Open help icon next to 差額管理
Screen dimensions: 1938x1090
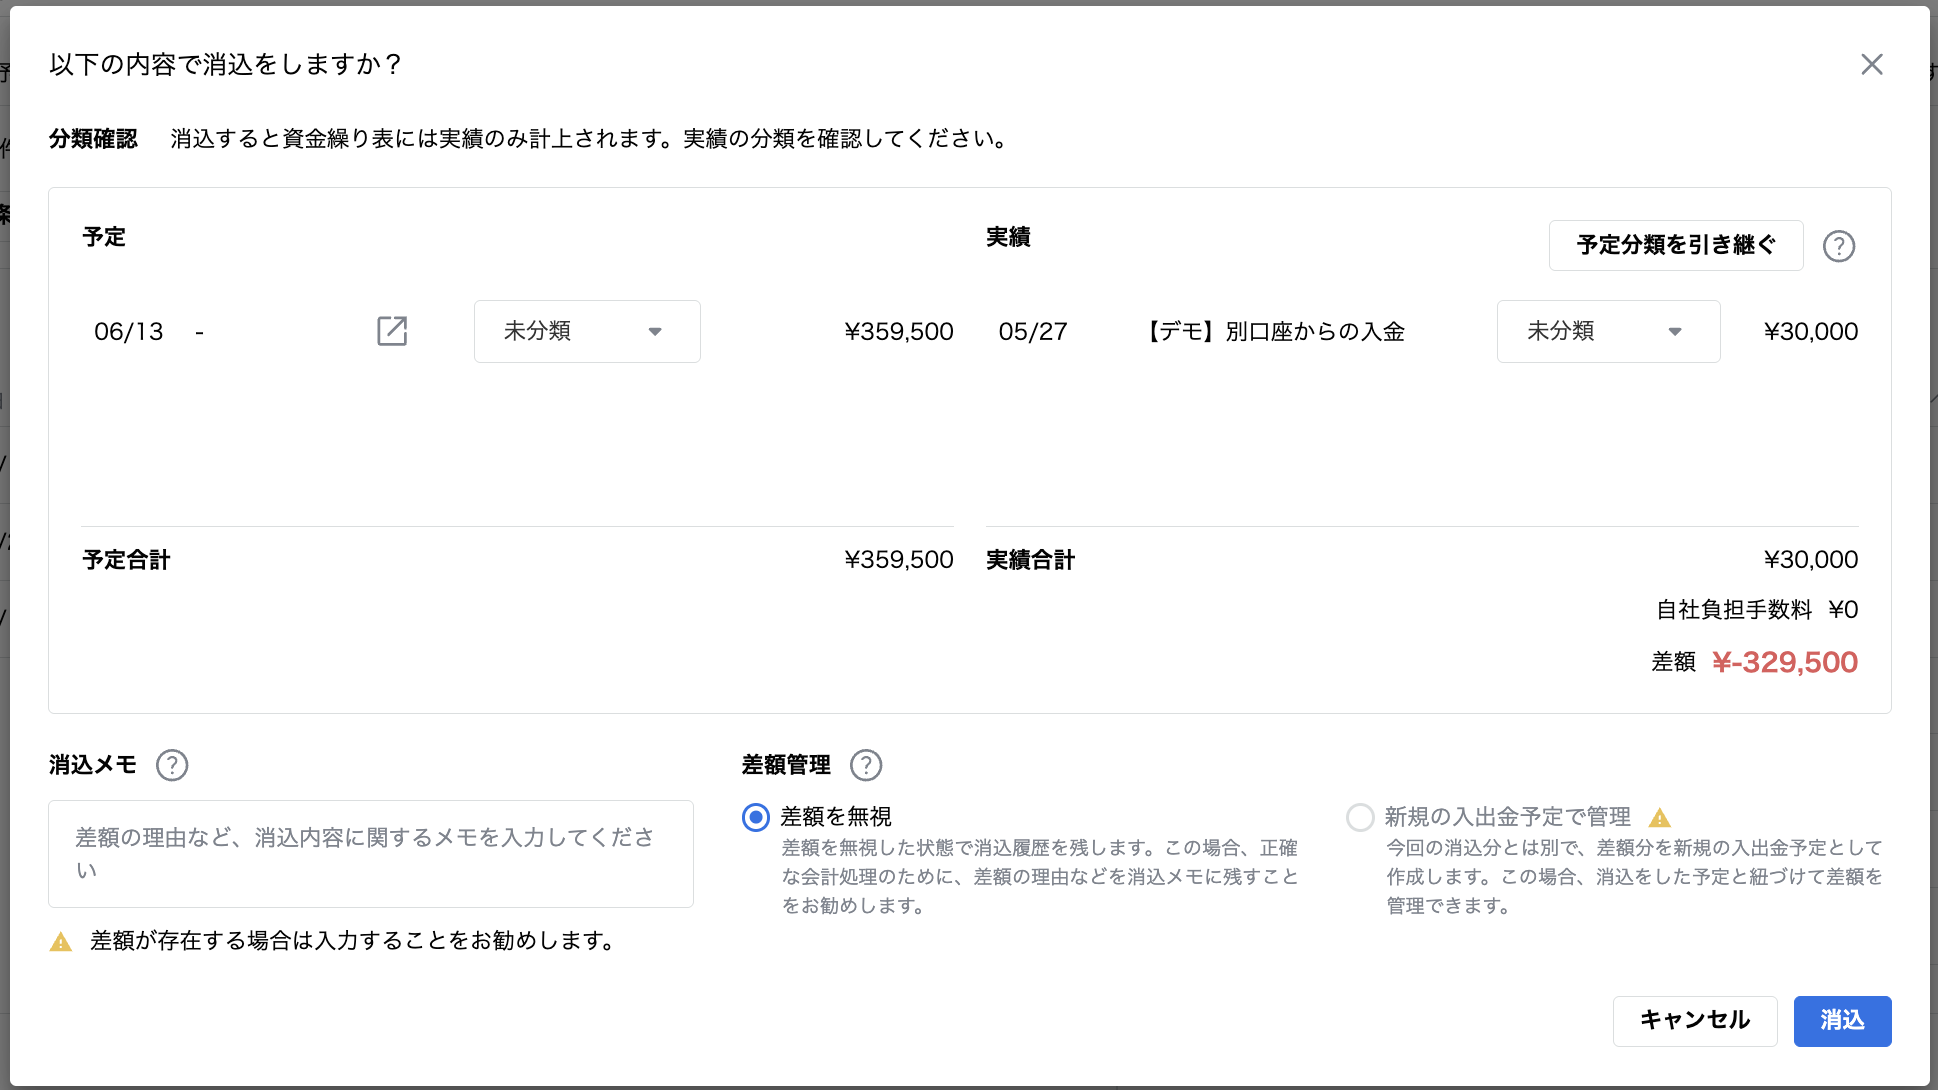pos(866,765)
